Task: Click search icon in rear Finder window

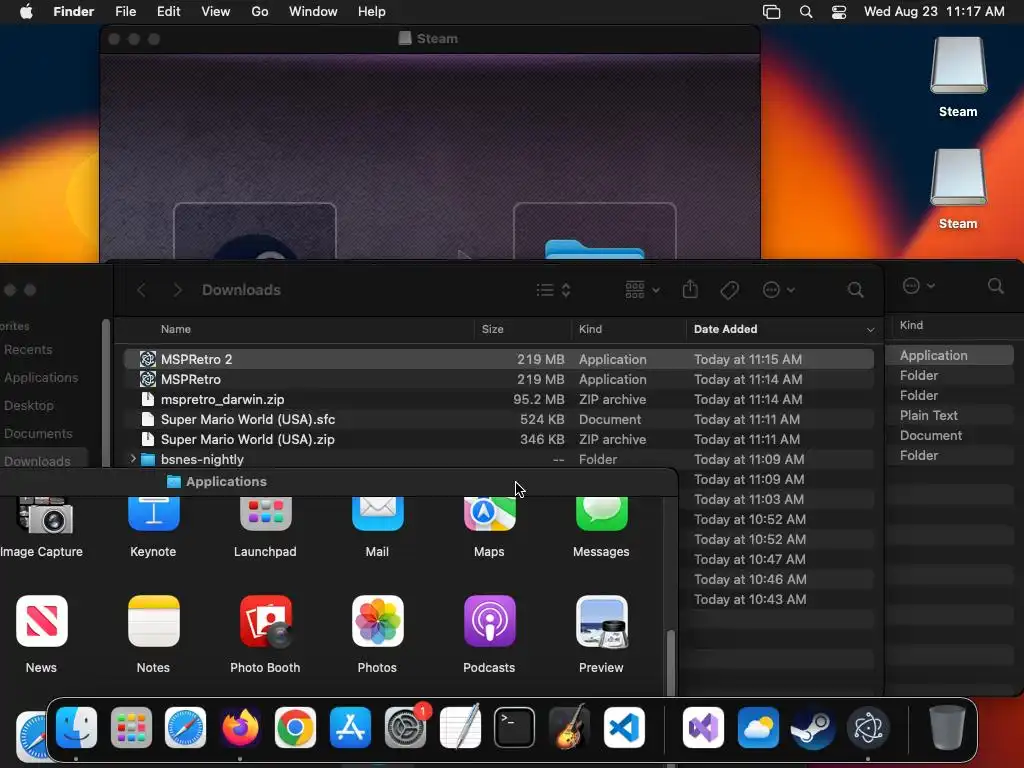Action: [x=995, y=285]
